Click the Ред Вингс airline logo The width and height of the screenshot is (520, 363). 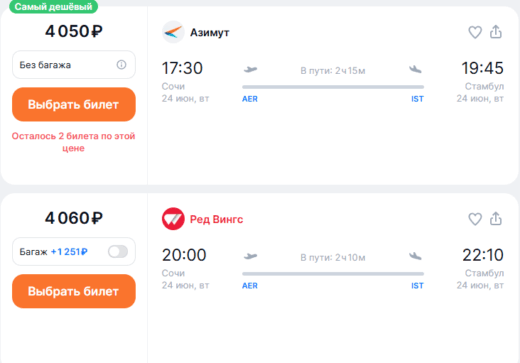173,219
